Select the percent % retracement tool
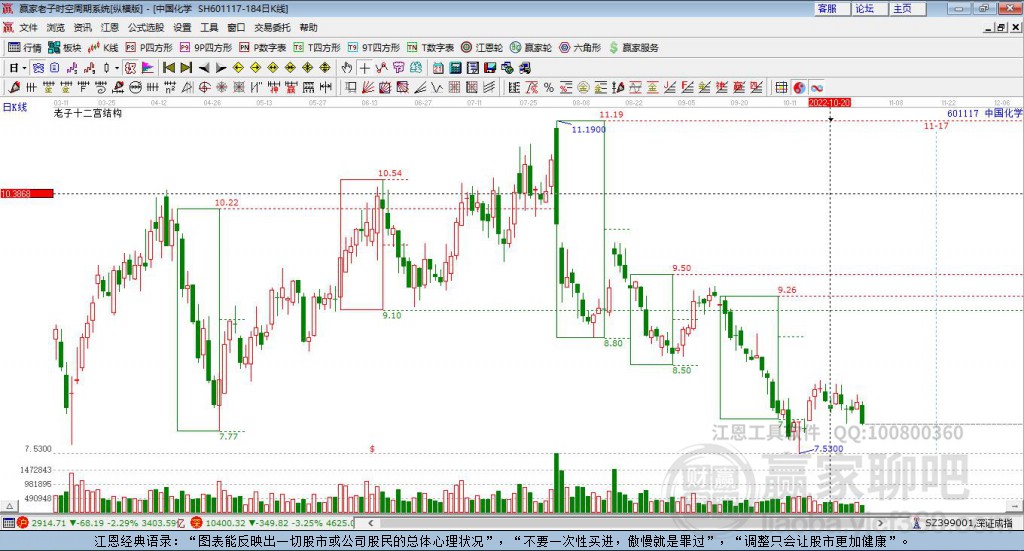The height and width of the screenshot is (551, 1024). pyautogui.click(x=549, y=87)
